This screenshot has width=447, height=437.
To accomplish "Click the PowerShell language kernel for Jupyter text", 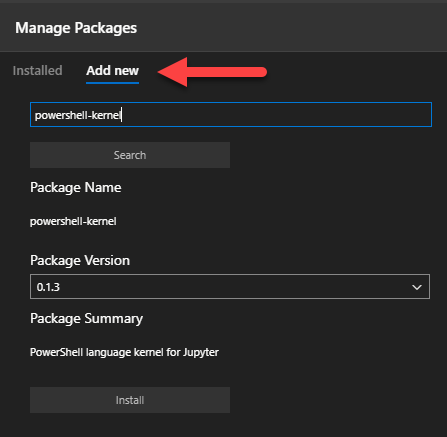I will click(x=124, y=352).
